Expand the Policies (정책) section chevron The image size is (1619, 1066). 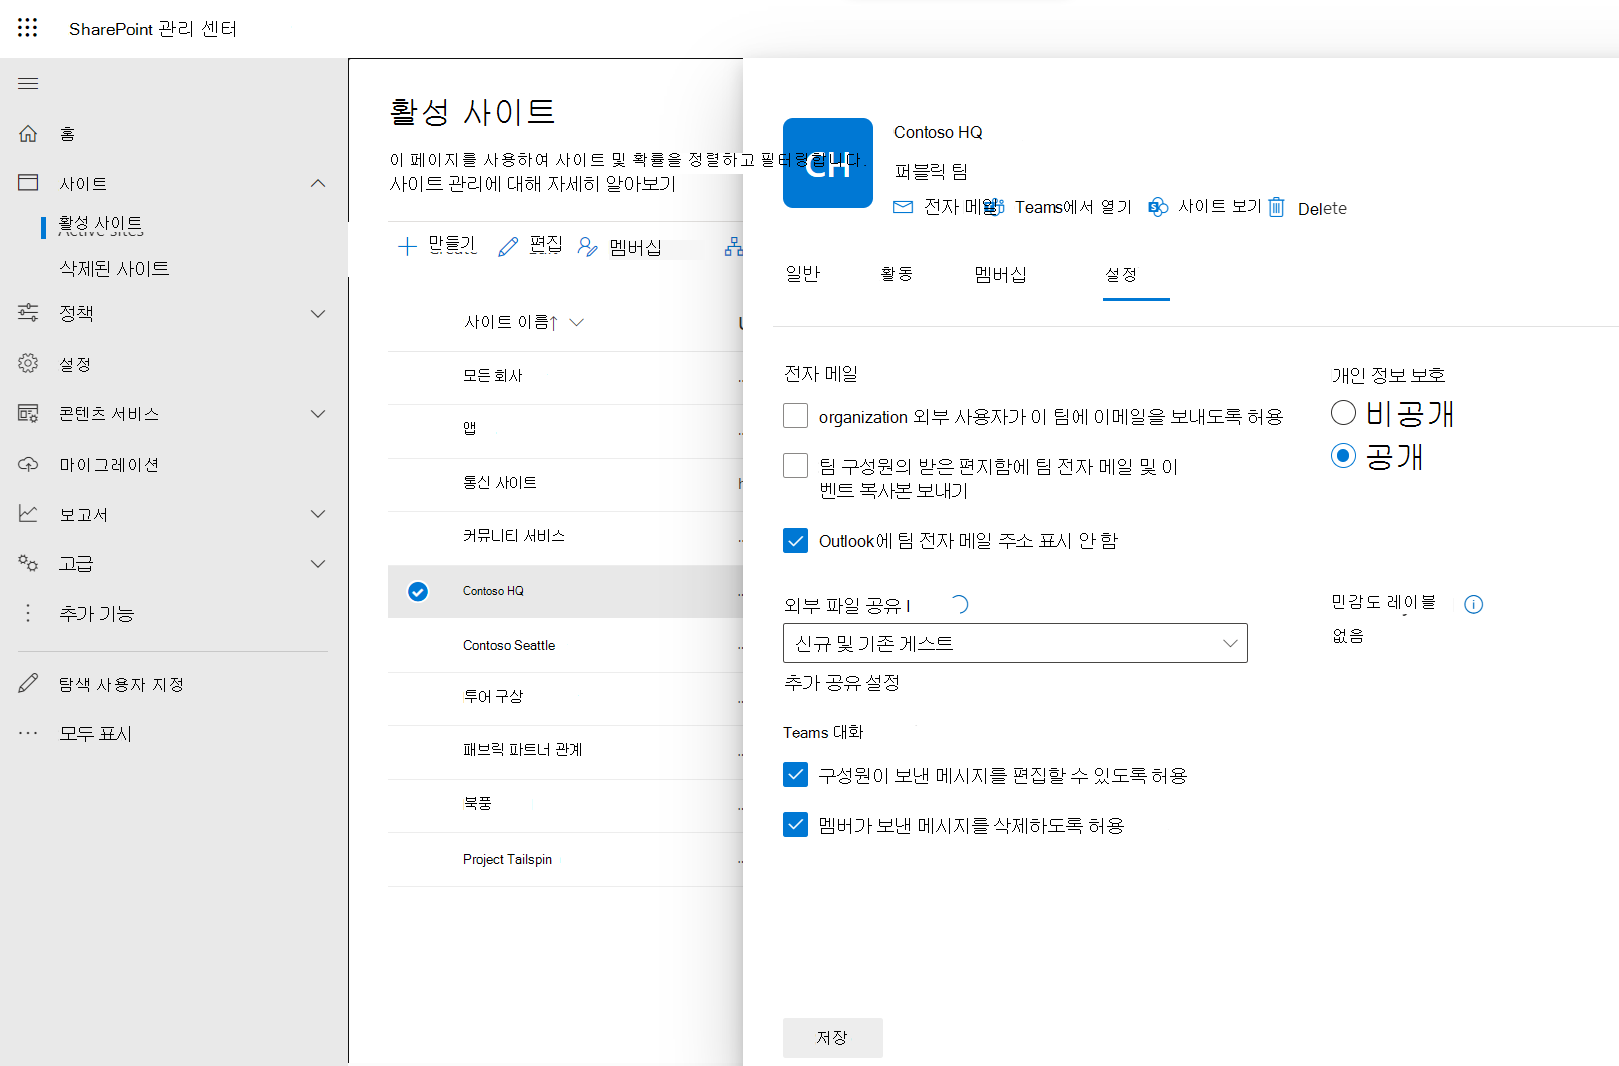(x=318, y=313)
